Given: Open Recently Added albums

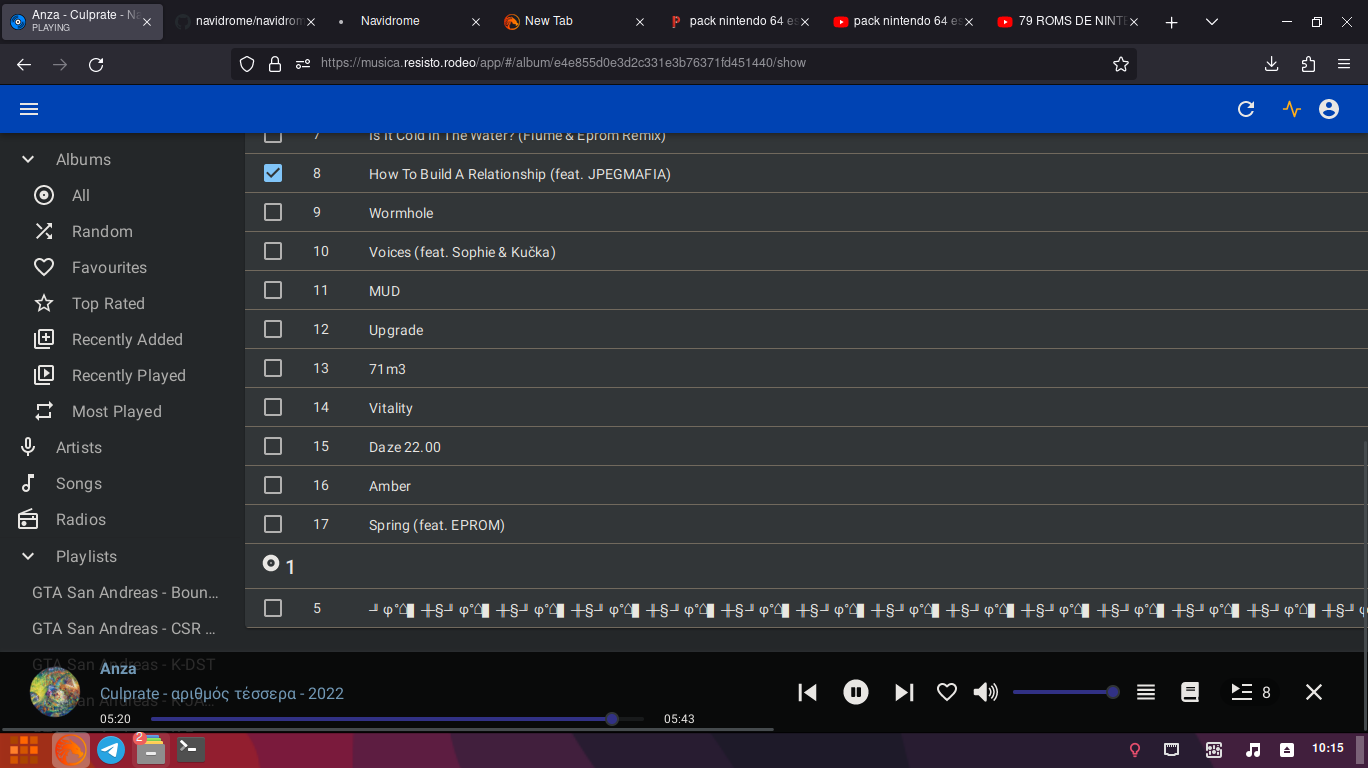Looking at the screenshot, I should [x=127, y=339].
